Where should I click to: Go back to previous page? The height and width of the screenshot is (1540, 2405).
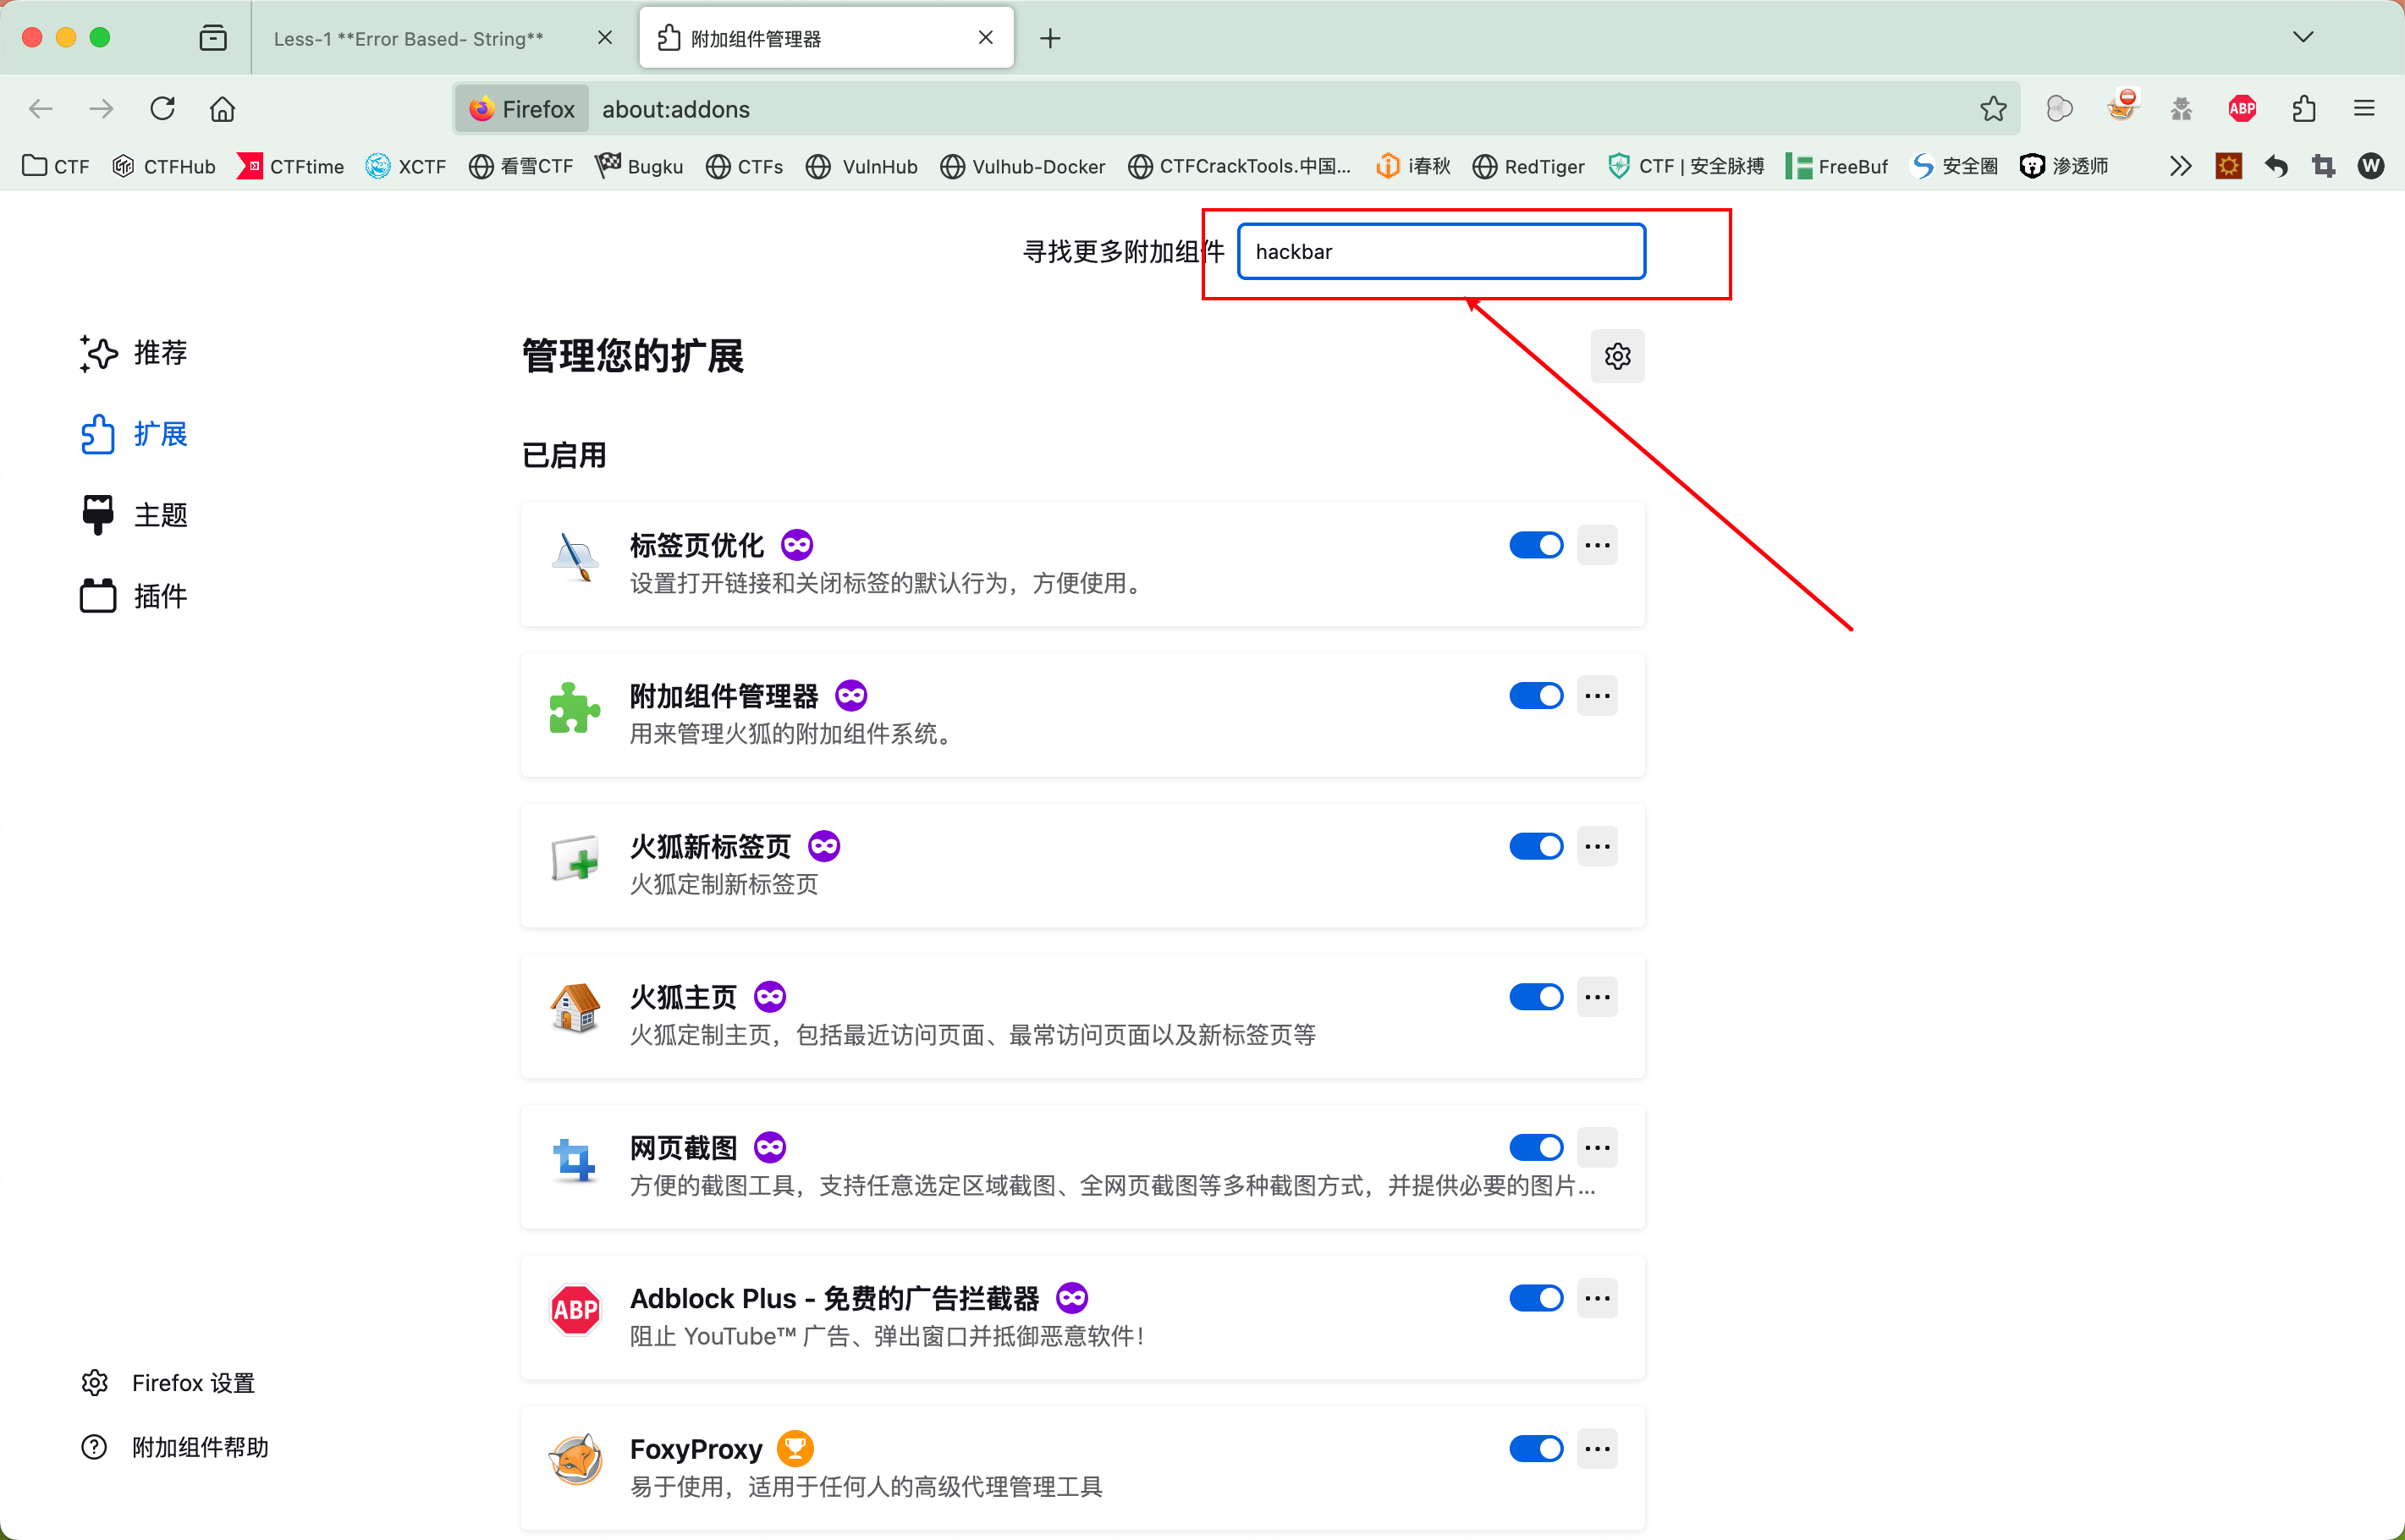point(41,109)
